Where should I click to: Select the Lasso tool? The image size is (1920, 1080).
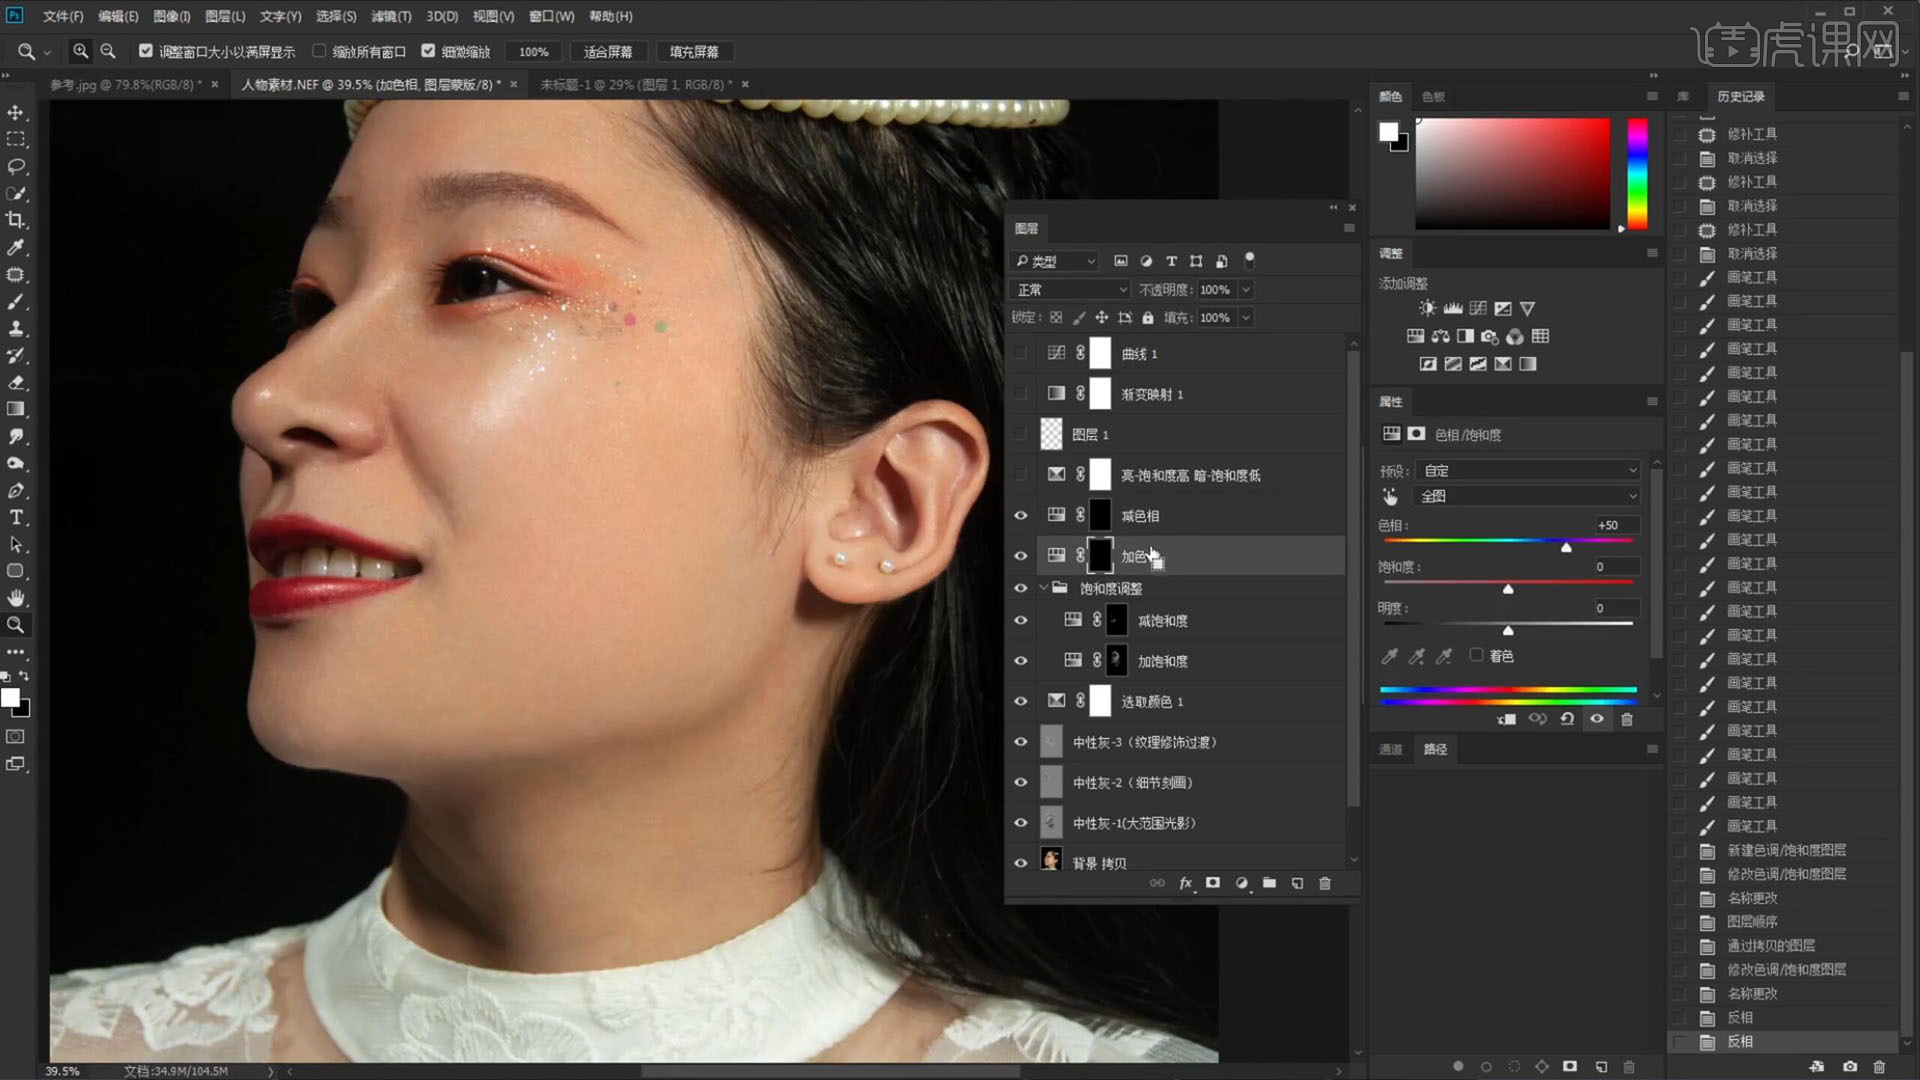click(16, 166)
